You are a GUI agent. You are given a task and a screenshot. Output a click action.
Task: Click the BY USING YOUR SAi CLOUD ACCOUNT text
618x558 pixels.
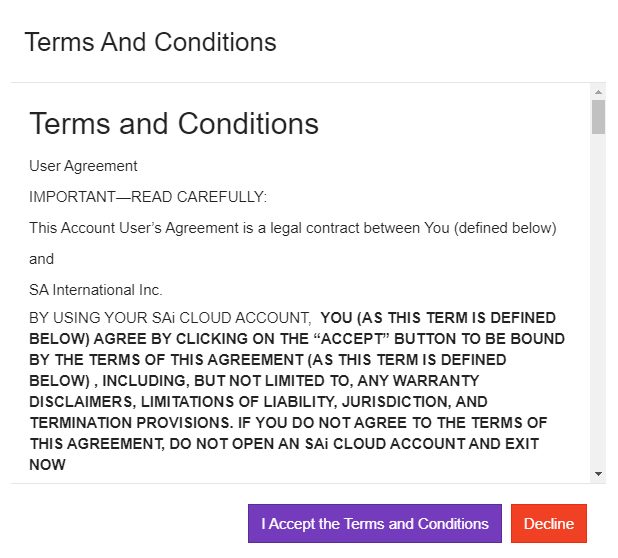click(170, 318)
